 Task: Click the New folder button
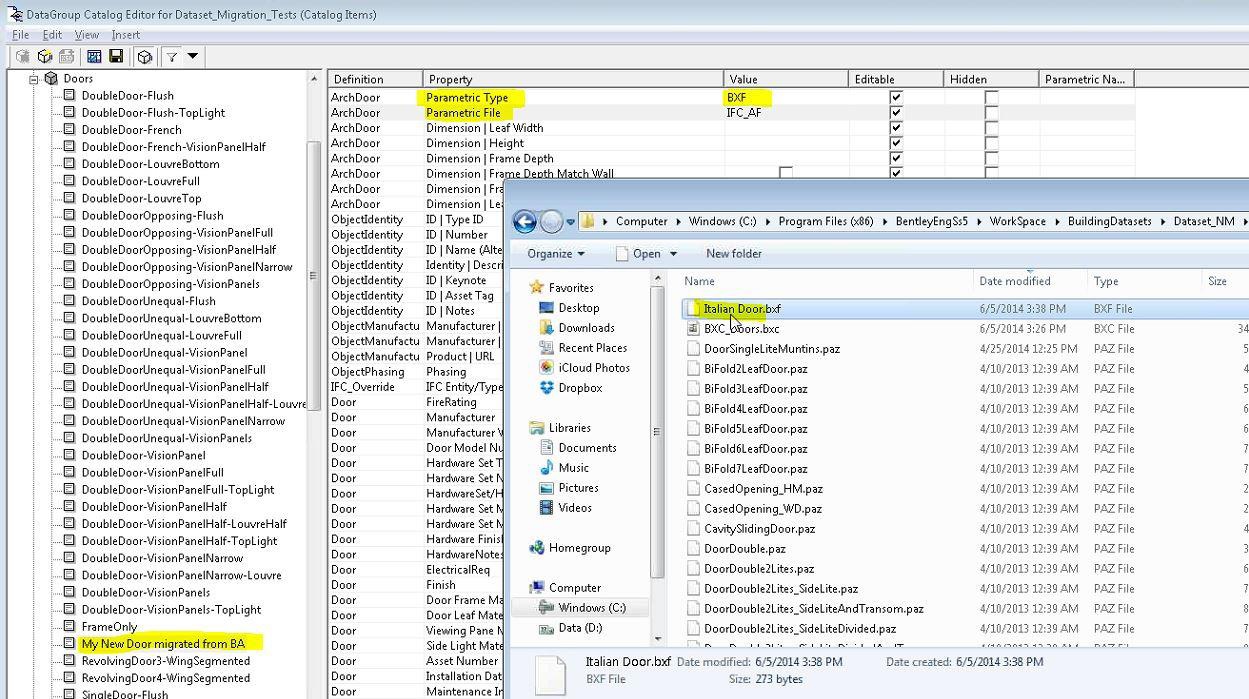[733, 254]
